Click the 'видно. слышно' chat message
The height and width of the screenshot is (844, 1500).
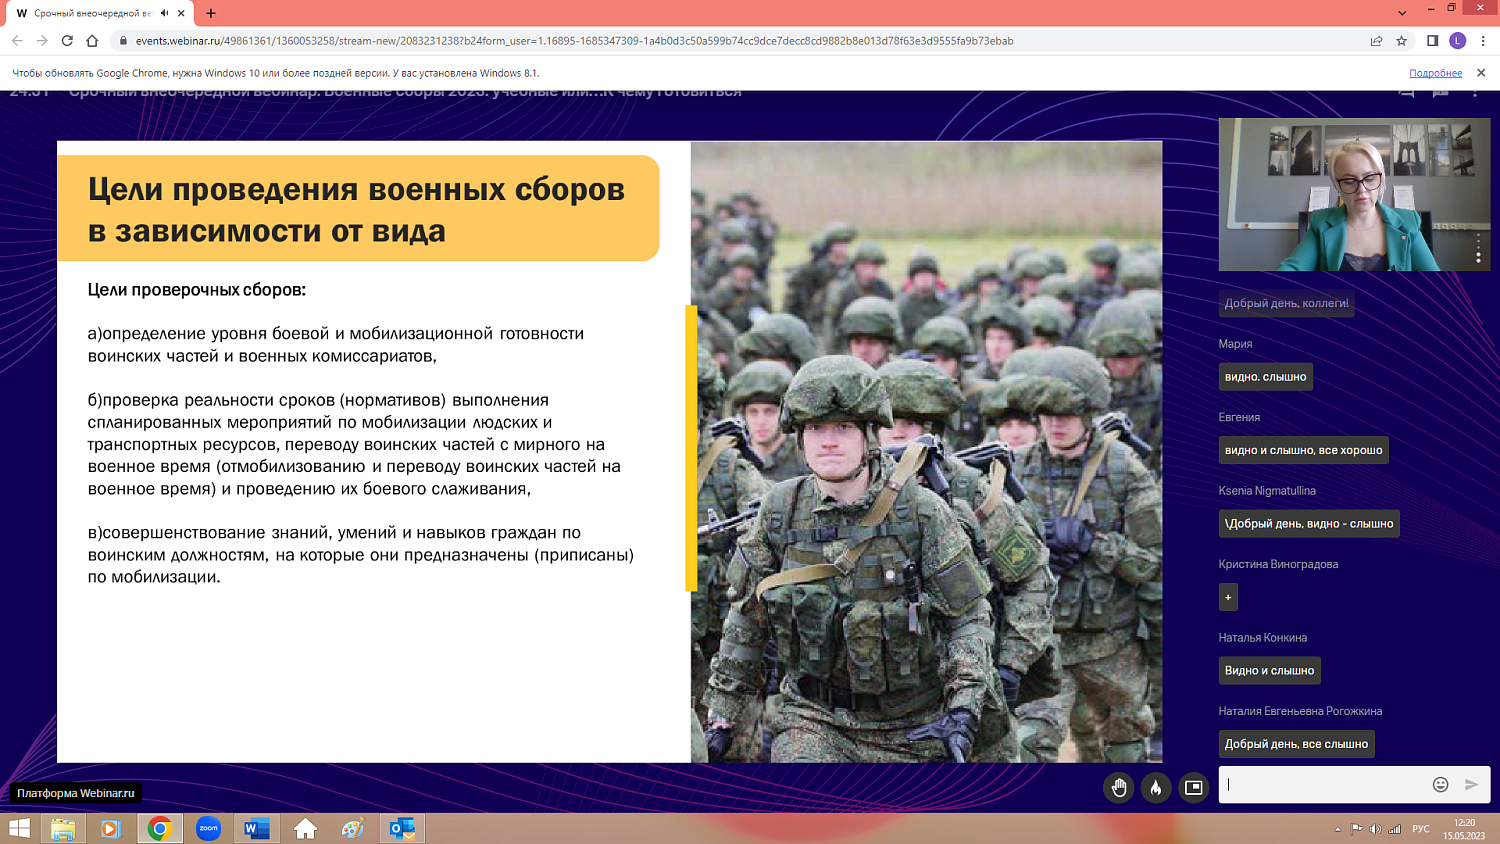1265,377
